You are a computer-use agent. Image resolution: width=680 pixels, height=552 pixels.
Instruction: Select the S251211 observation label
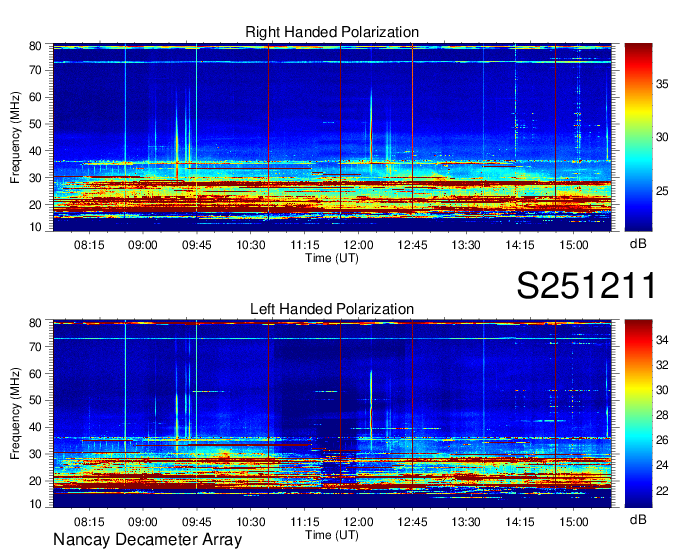(x=587, y=286)
